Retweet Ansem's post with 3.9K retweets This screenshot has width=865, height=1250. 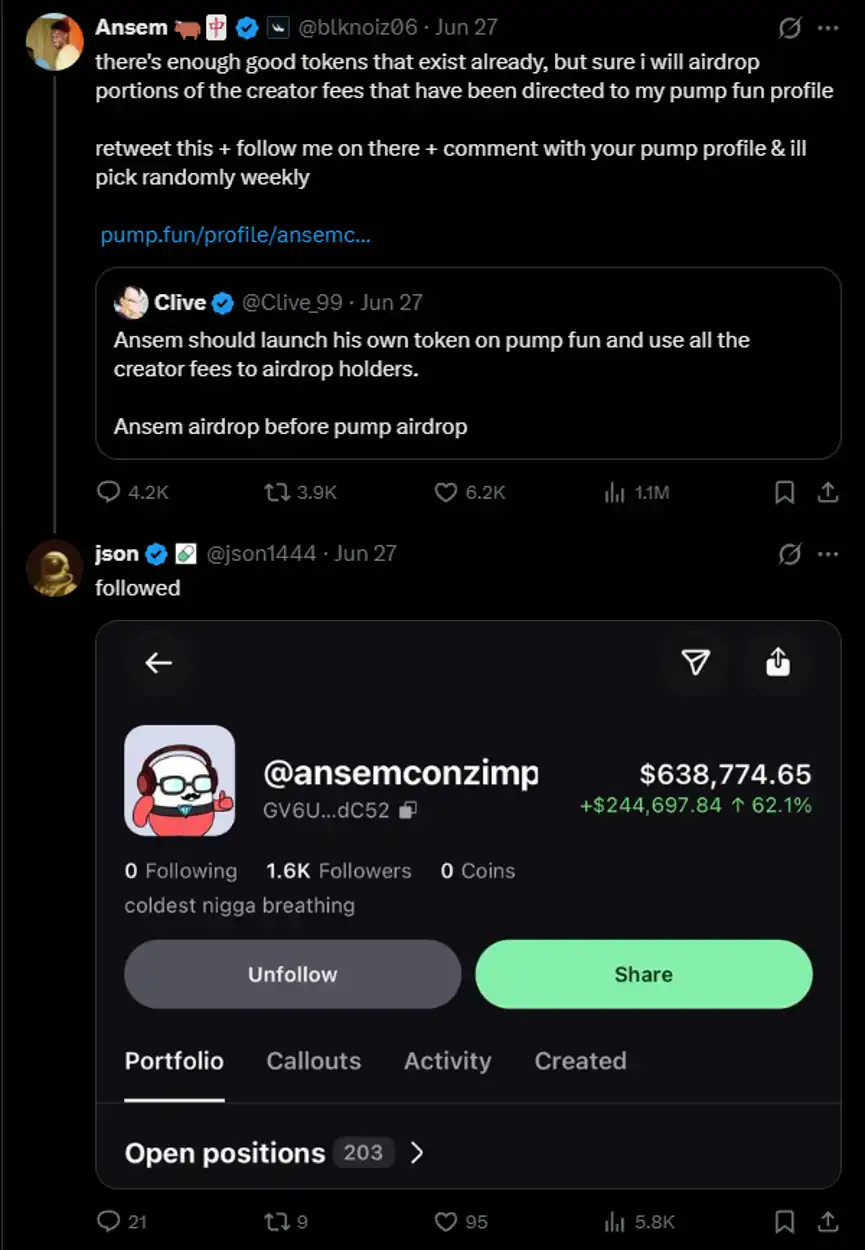pyautogui.click(x=274, y=492)
